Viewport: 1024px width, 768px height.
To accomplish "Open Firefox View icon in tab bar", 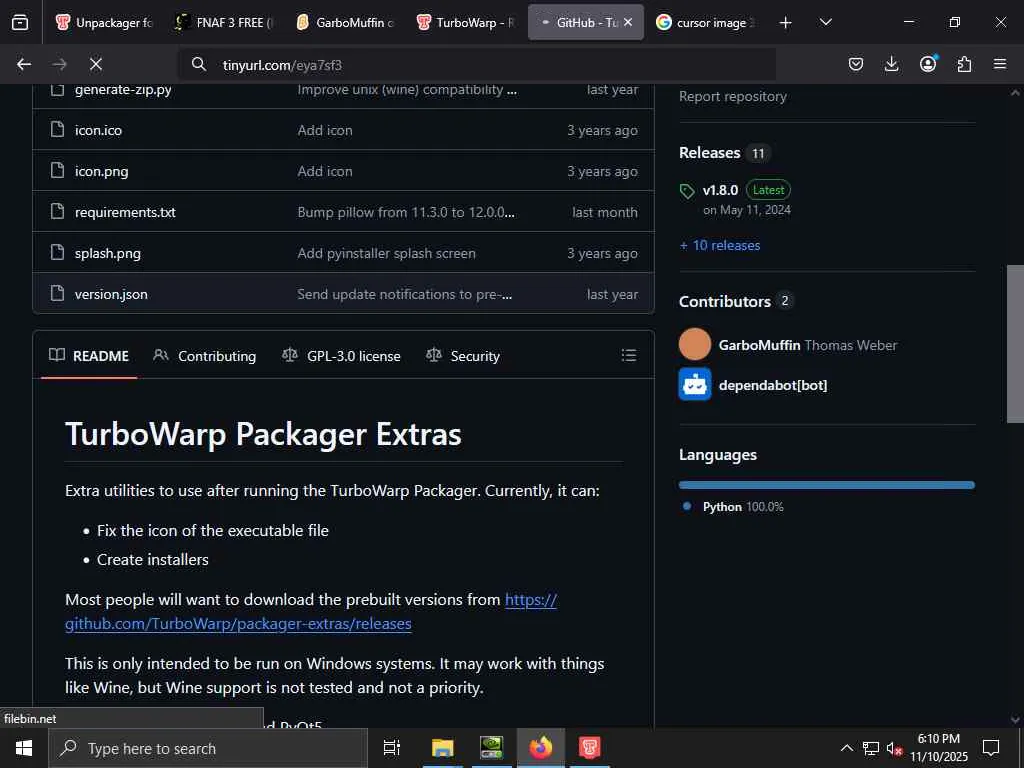I will (20, 23).
